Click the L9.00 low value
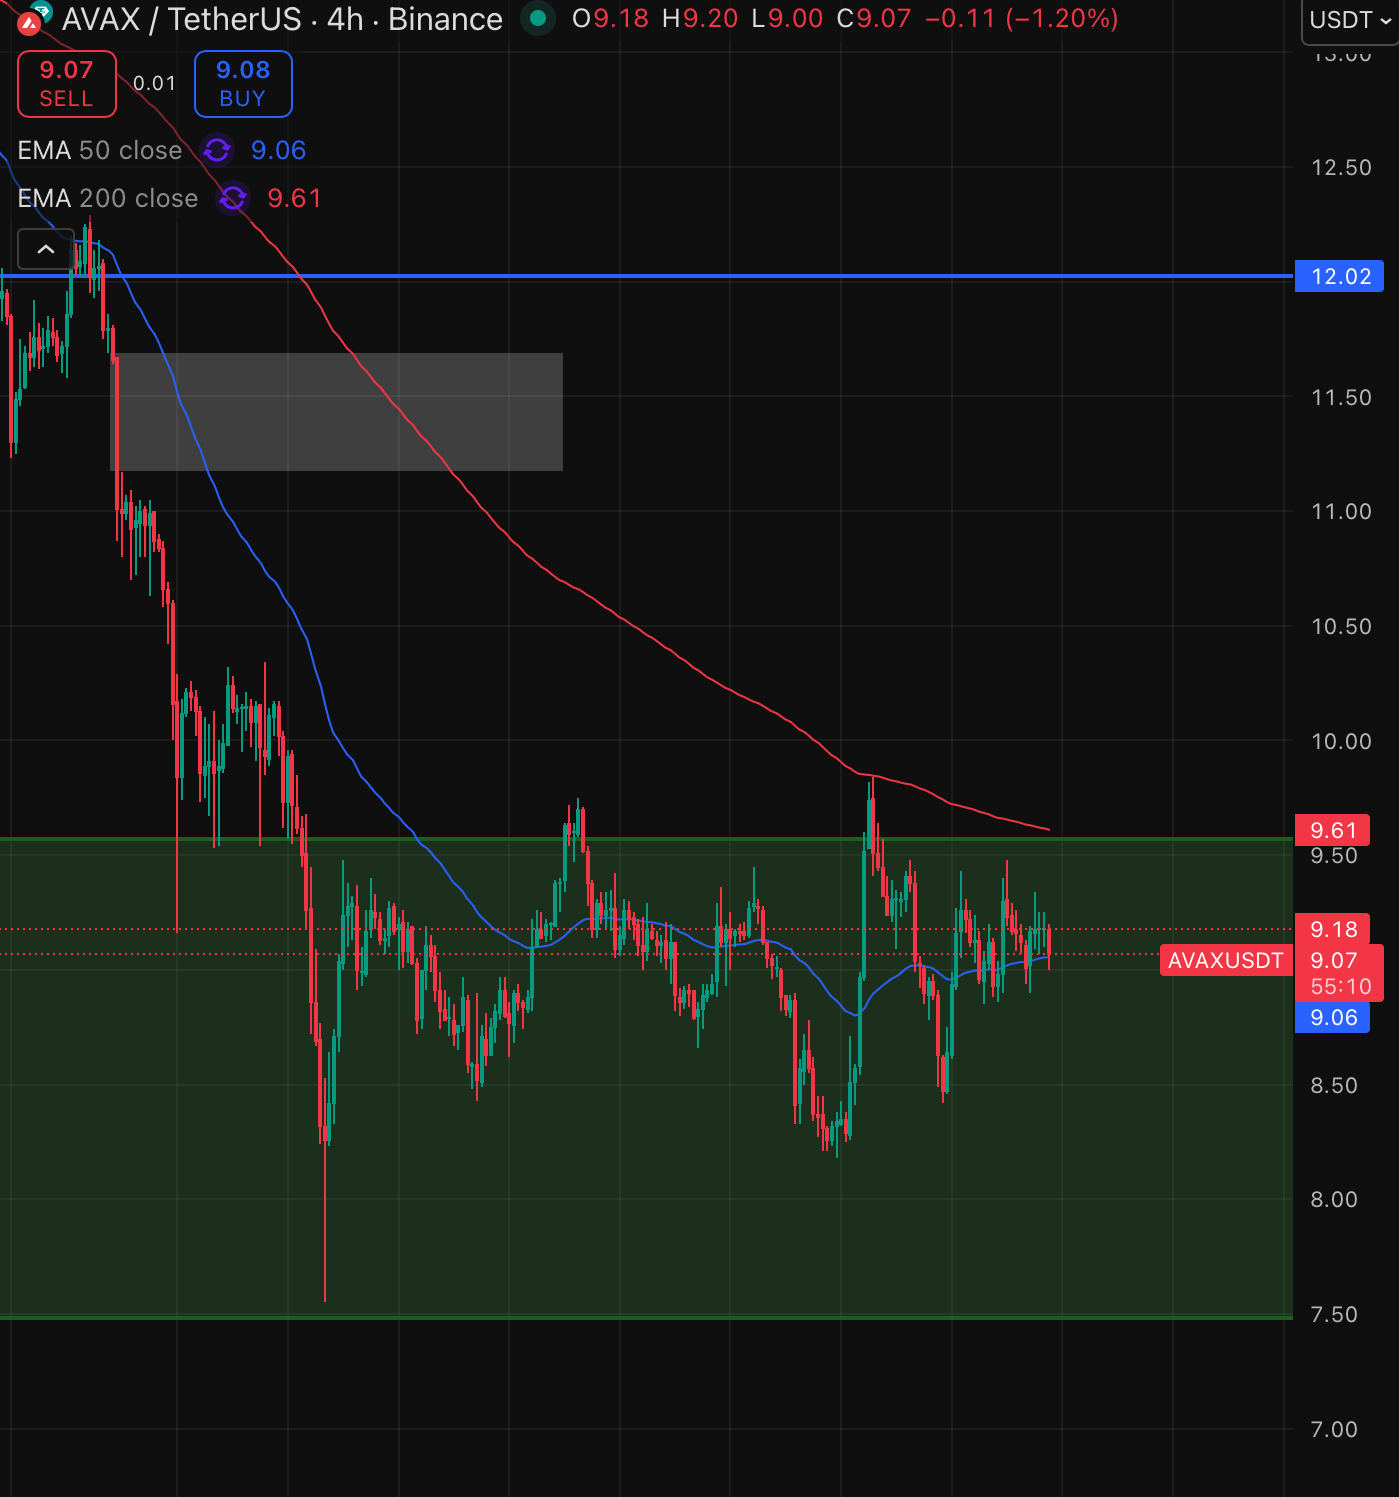 (787, 19)
